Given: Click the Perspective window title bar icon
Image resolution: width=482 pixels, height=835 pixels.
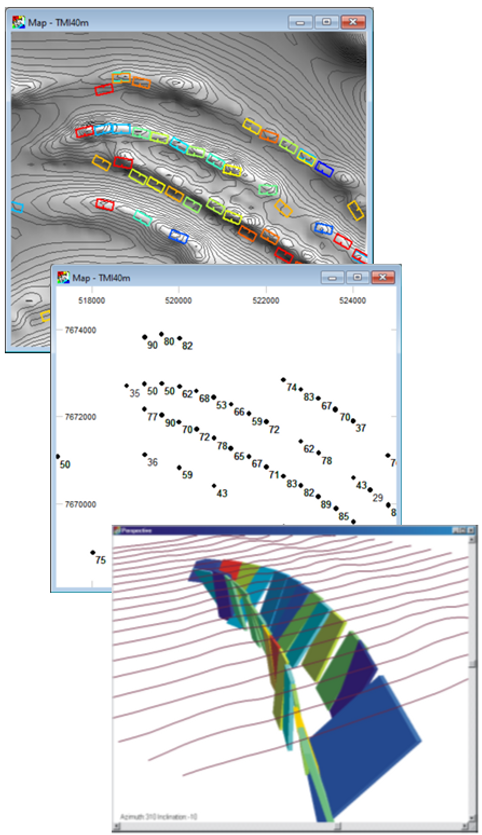Looking at the screenshot, I should coord(117,530).
